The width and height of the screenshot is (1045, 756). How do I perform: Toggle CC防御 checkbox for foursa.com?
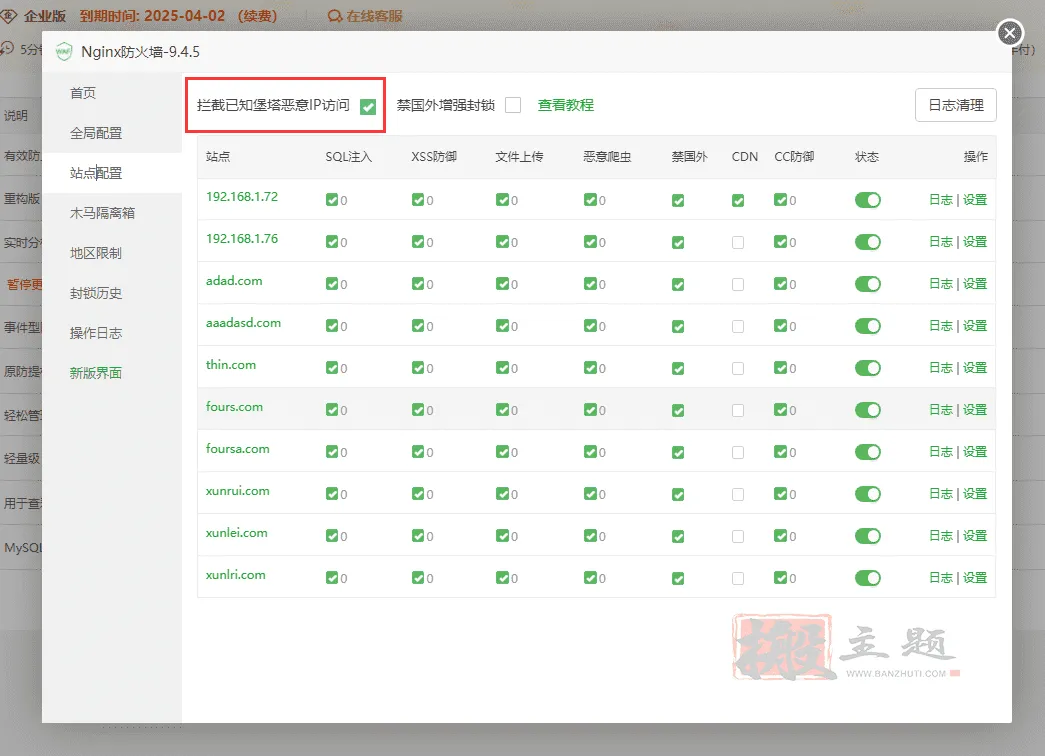(780, 451)
